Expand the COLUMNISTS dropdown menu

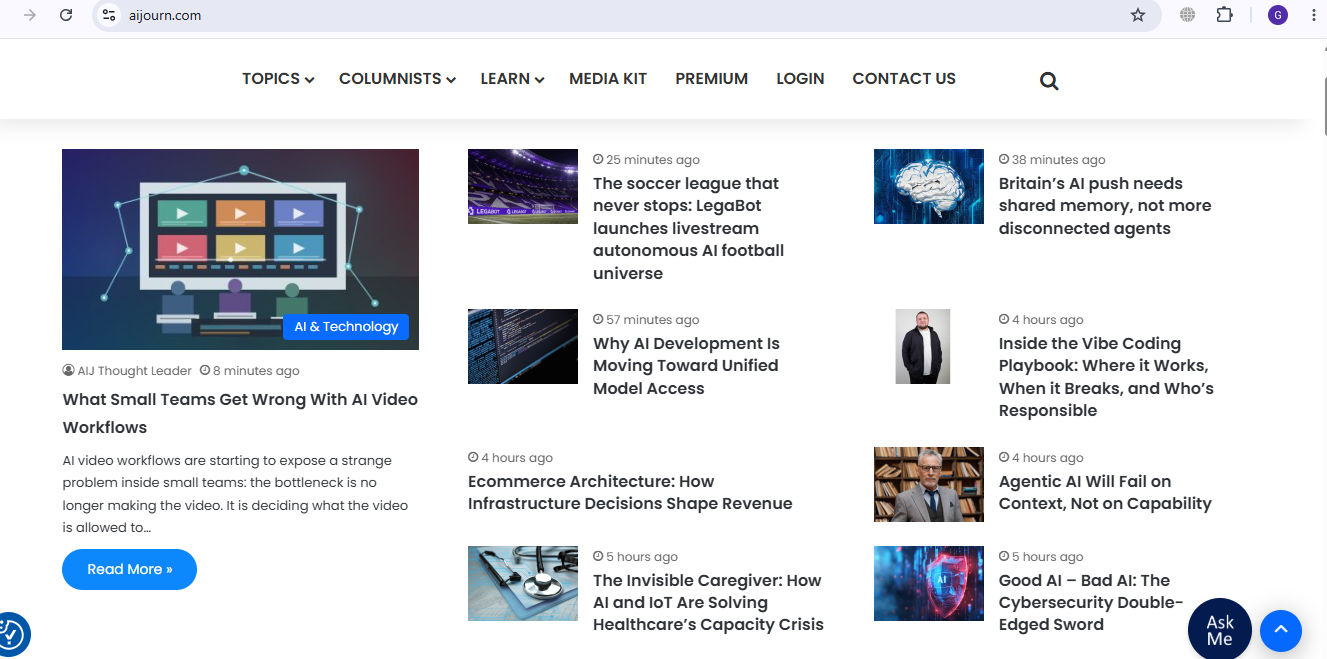(x=397, y=79)
